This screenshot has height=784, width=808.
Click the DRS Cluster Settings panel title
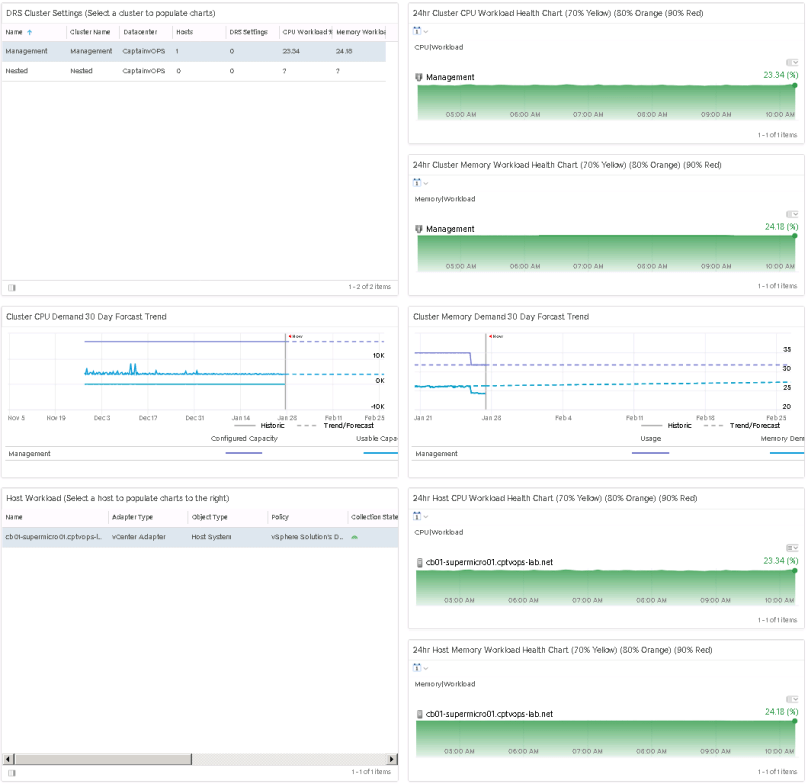pyautogui.click(x=100, y=12)
